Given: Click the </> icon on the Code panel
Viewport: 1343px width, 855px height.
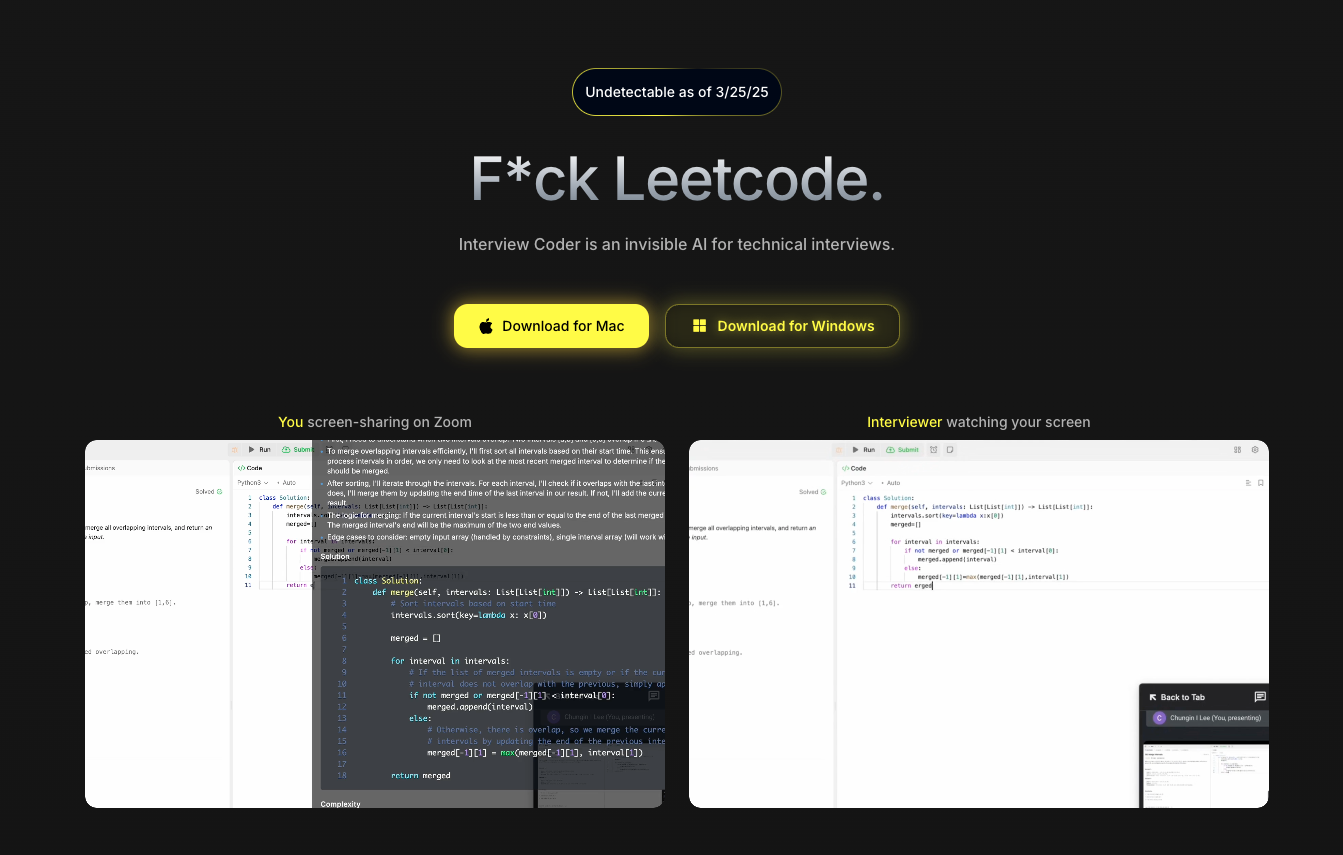Looking at the screenshot, I should (x=845, y=468).
